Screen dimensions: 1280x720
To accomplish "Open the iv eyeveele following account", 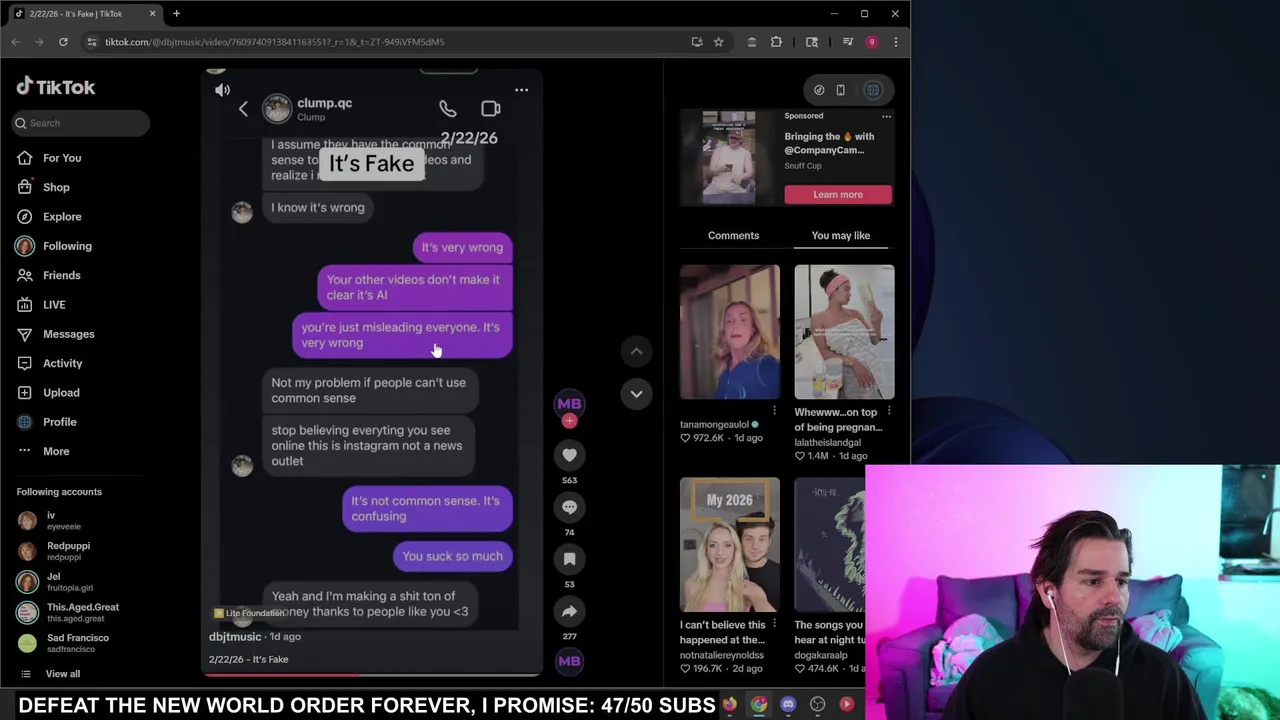I will pyautogui.click(x=50, y=520).
